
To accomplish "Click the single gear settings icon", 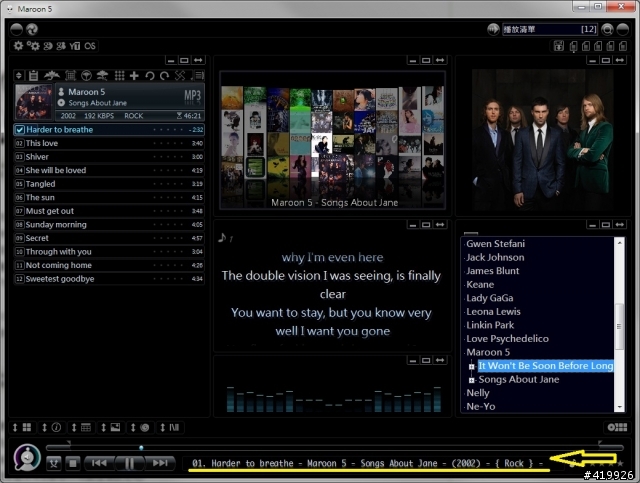I will 18,46.
